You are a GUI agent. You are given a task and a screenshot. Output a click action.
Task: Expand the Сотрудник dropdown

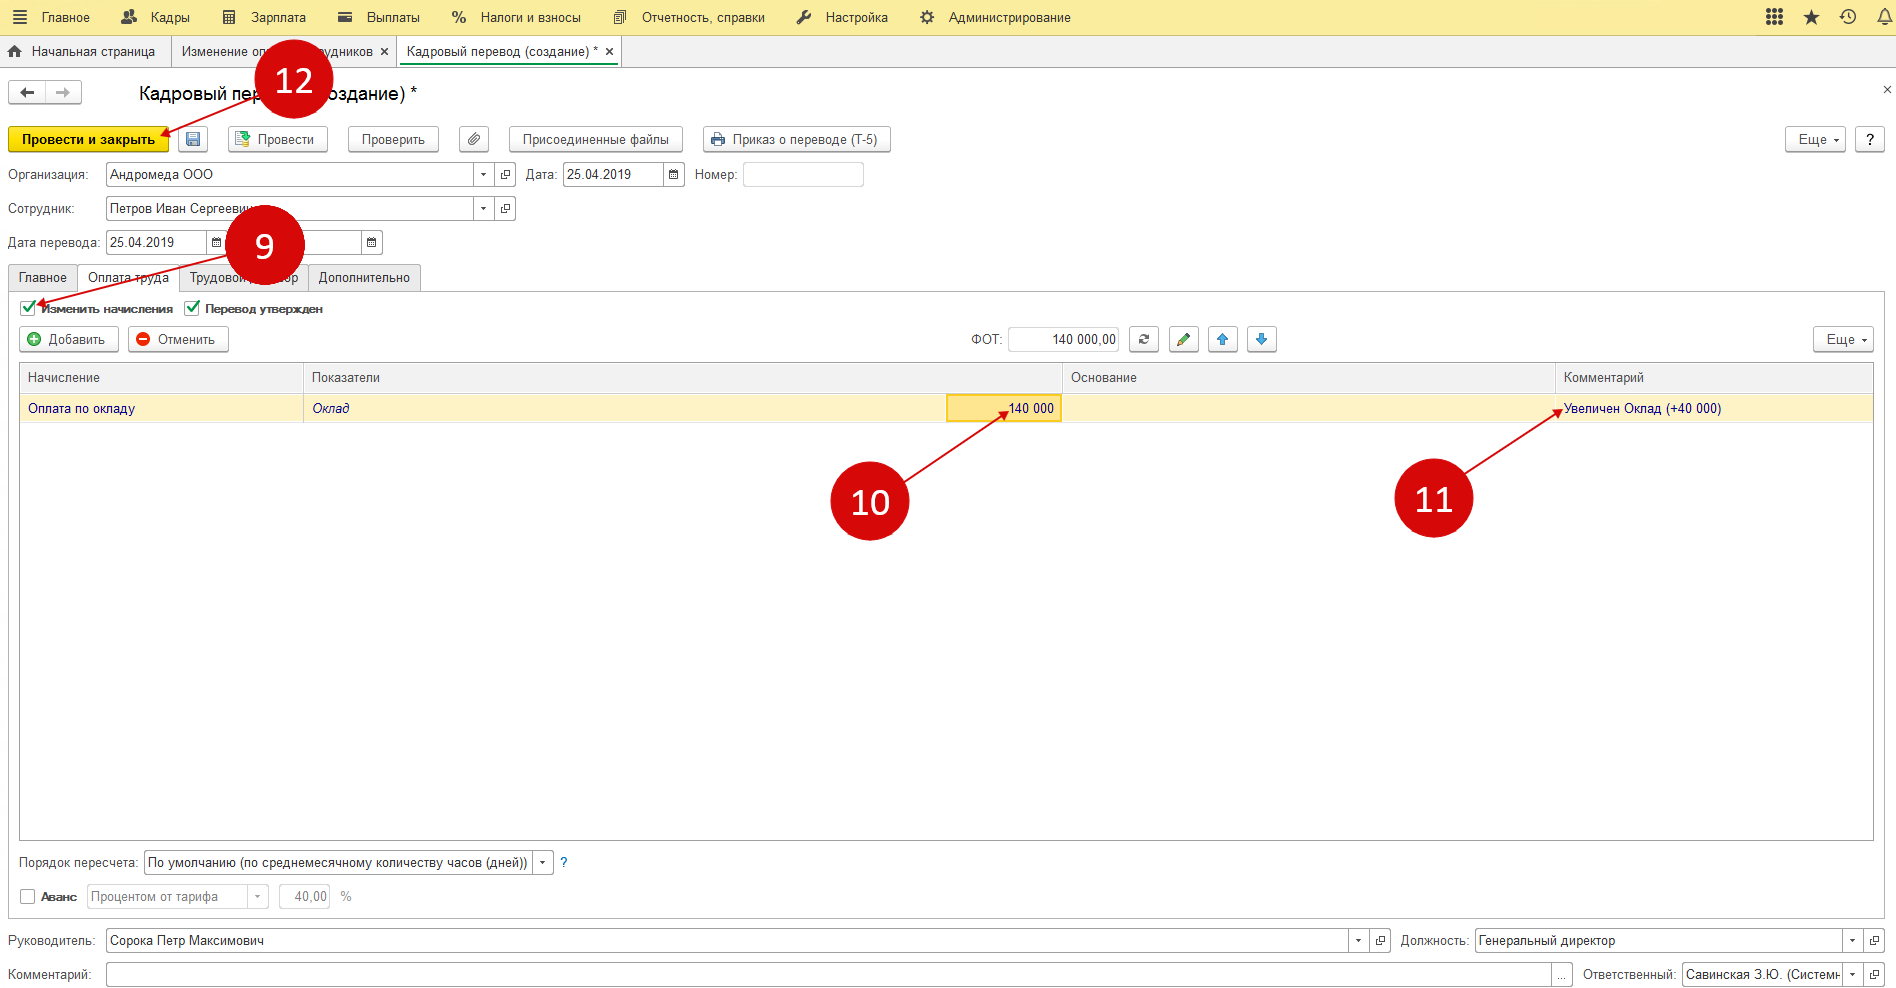click(x=484, y=208)
